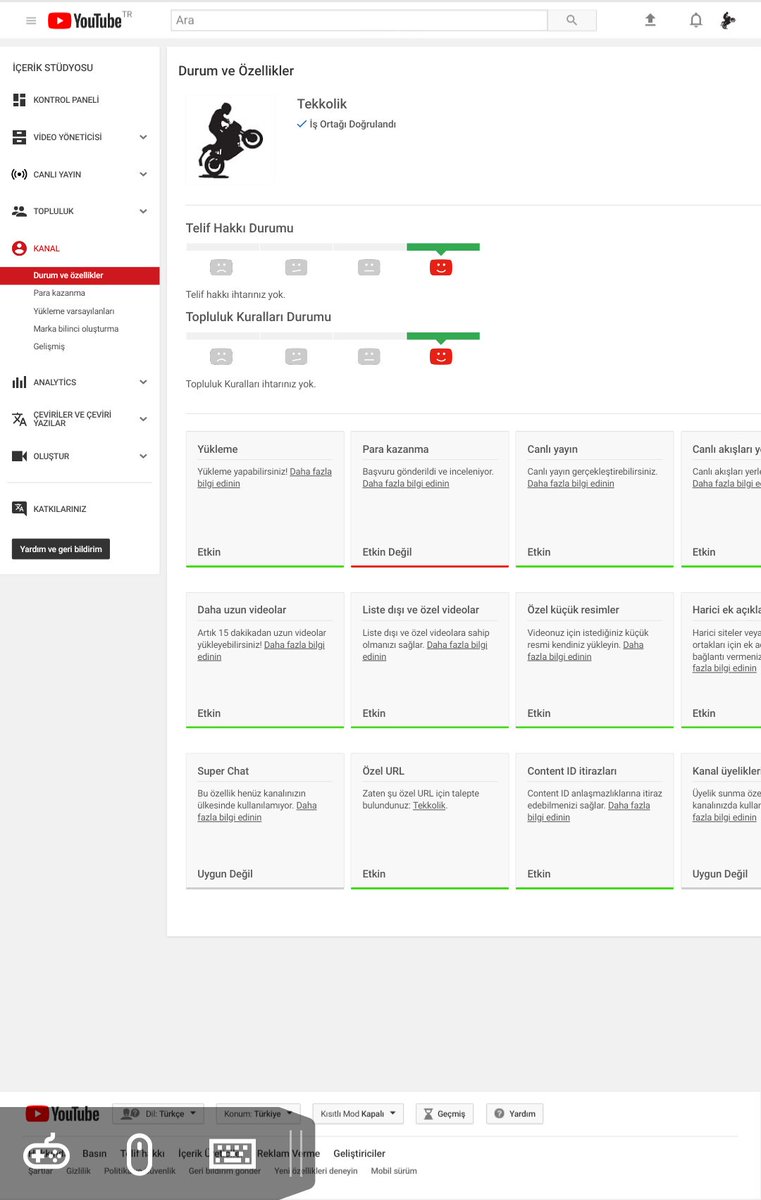The width and height of the screenshot is (761, 1200).
Task: Open learn-more link in Super Chat card
Action: point(257,811)
